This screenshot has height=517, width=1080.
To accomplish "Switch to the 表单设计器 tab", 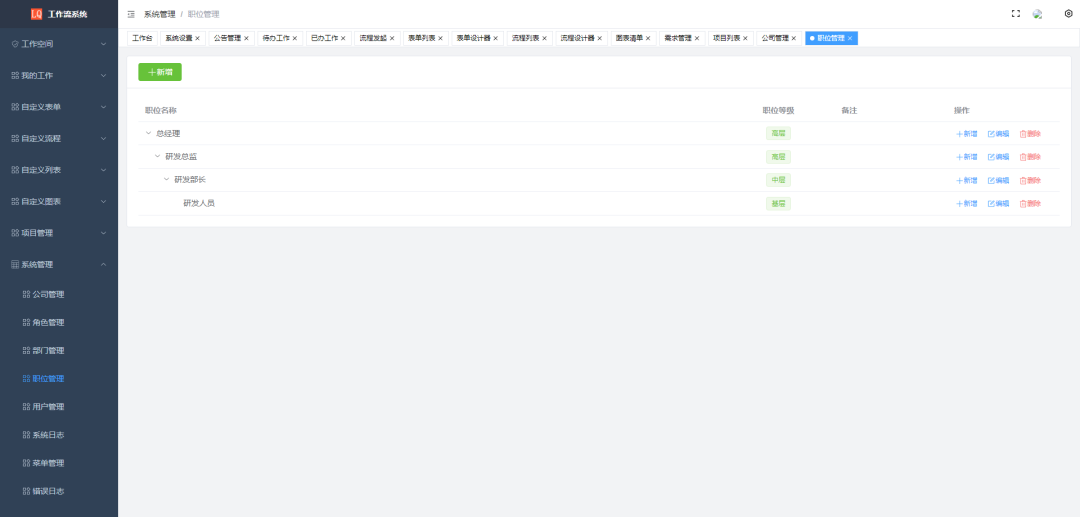I will tap(473, 38).
